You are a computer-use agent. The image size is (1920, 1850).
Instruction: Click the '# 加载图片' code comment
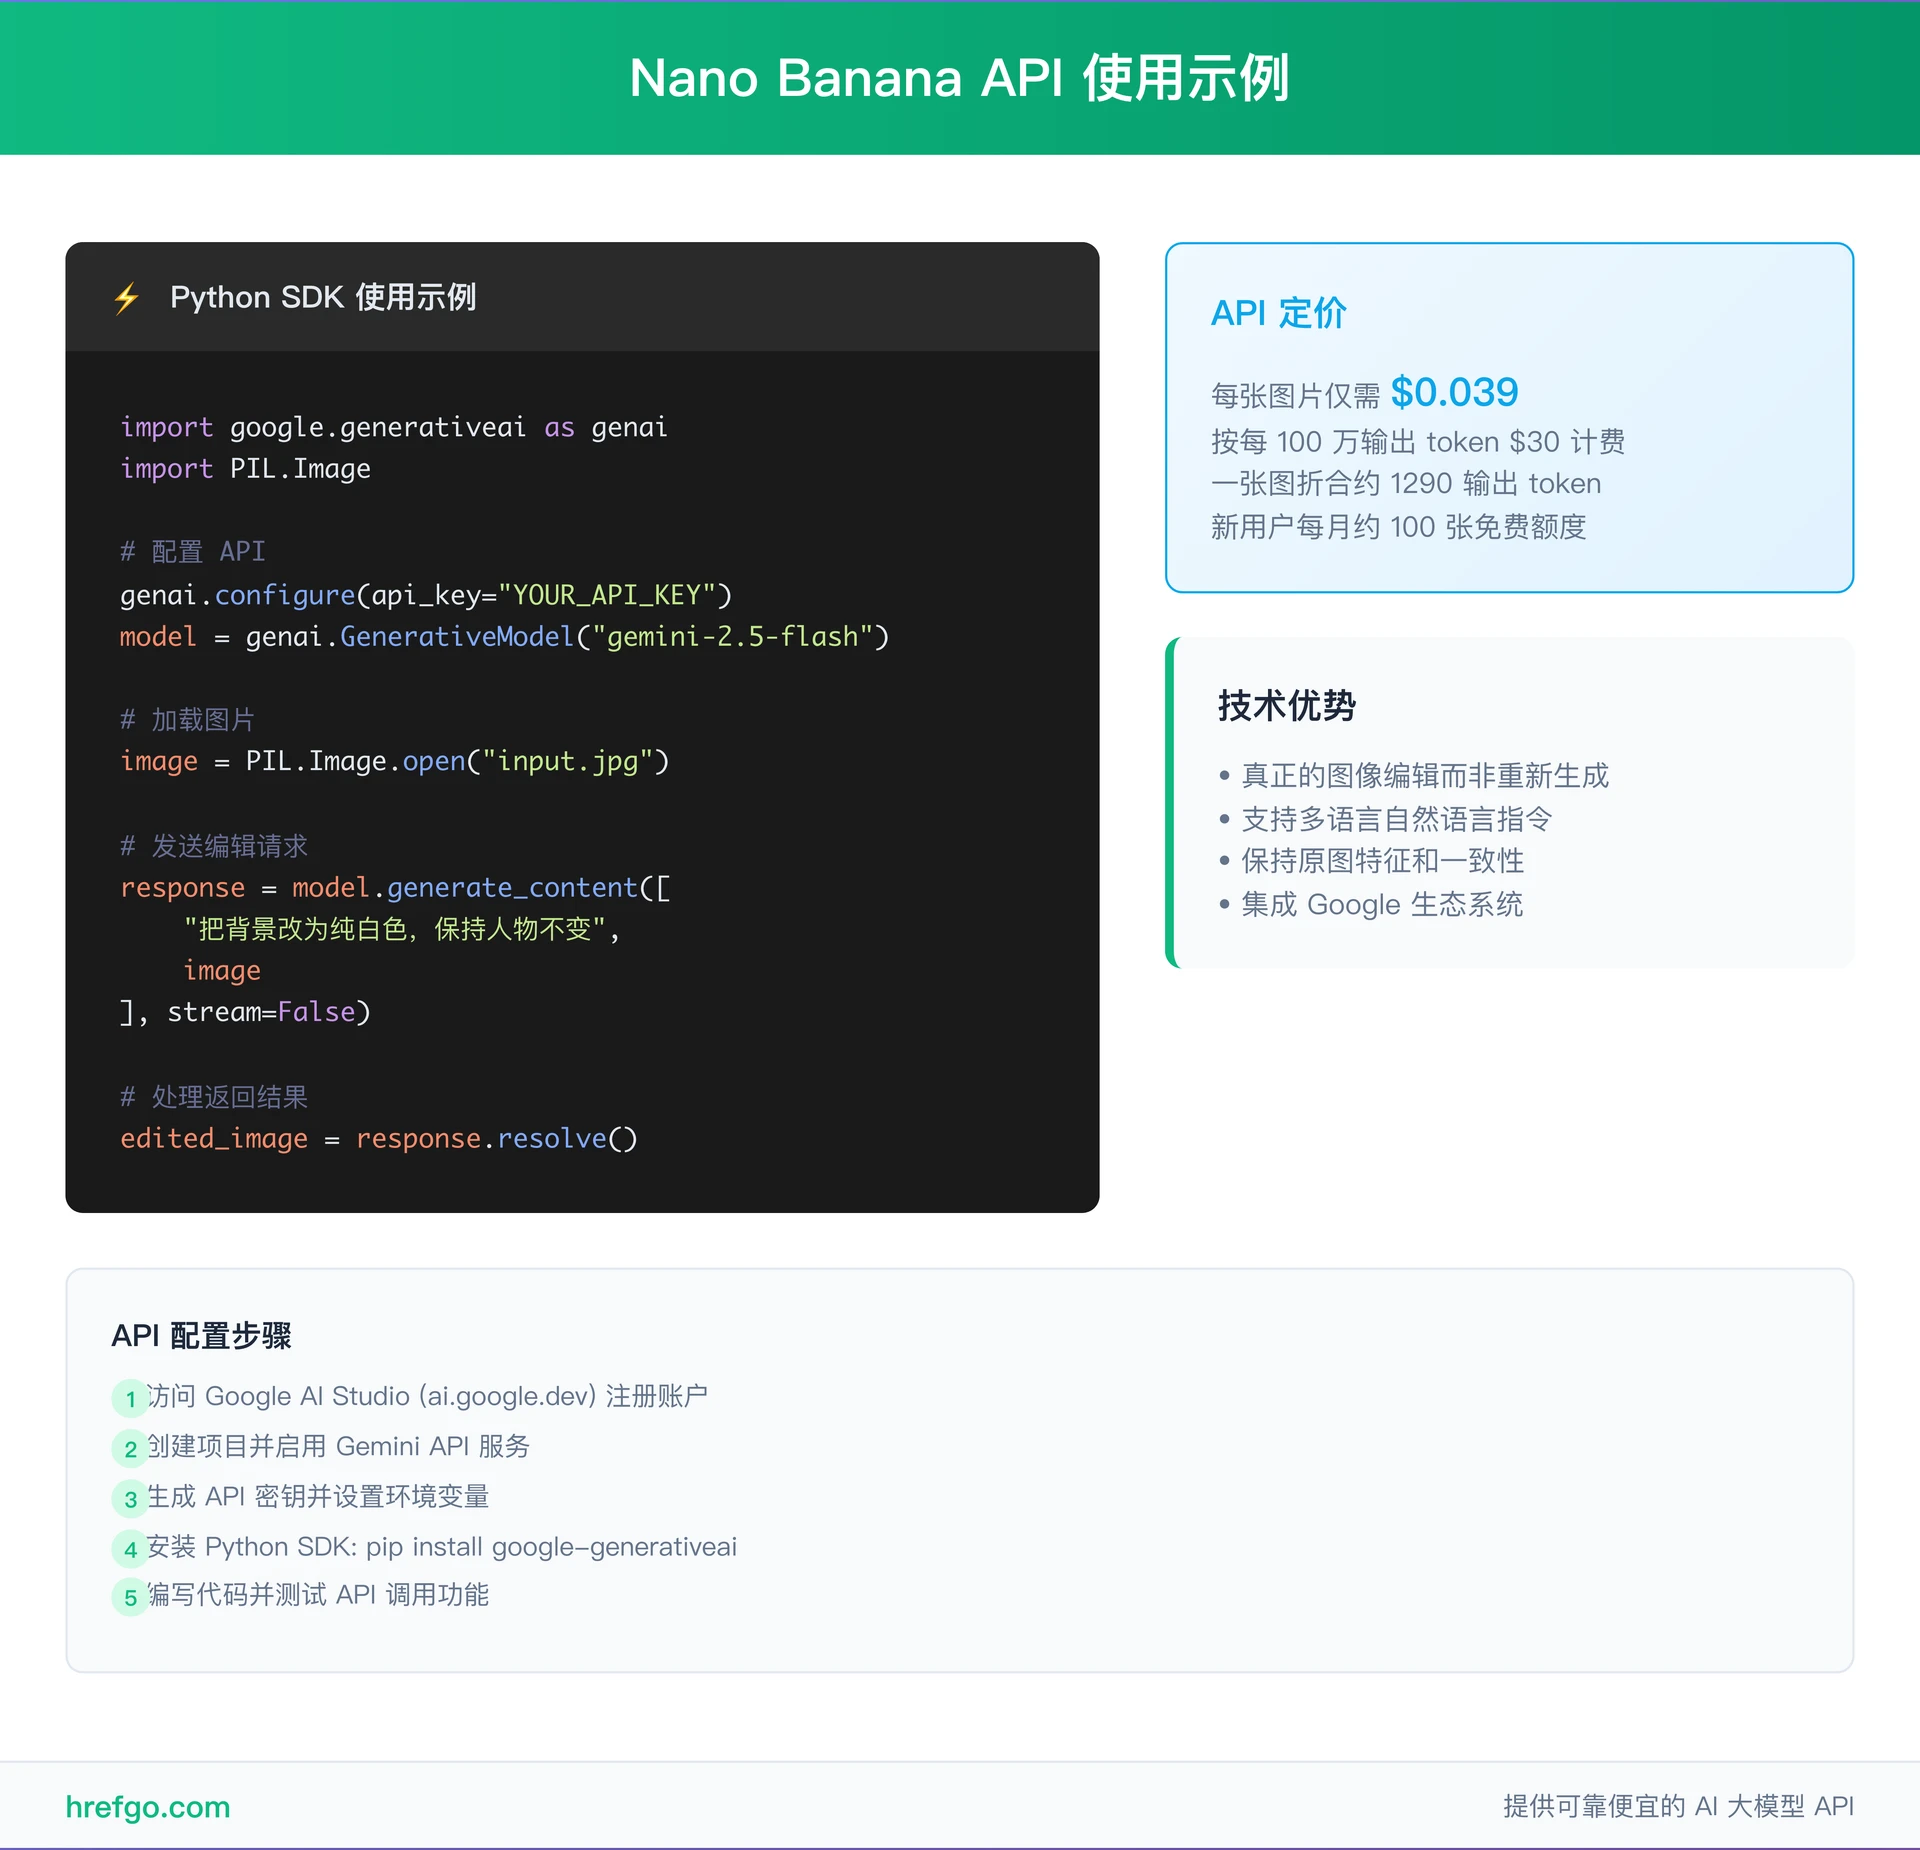(x=187, y=720)
